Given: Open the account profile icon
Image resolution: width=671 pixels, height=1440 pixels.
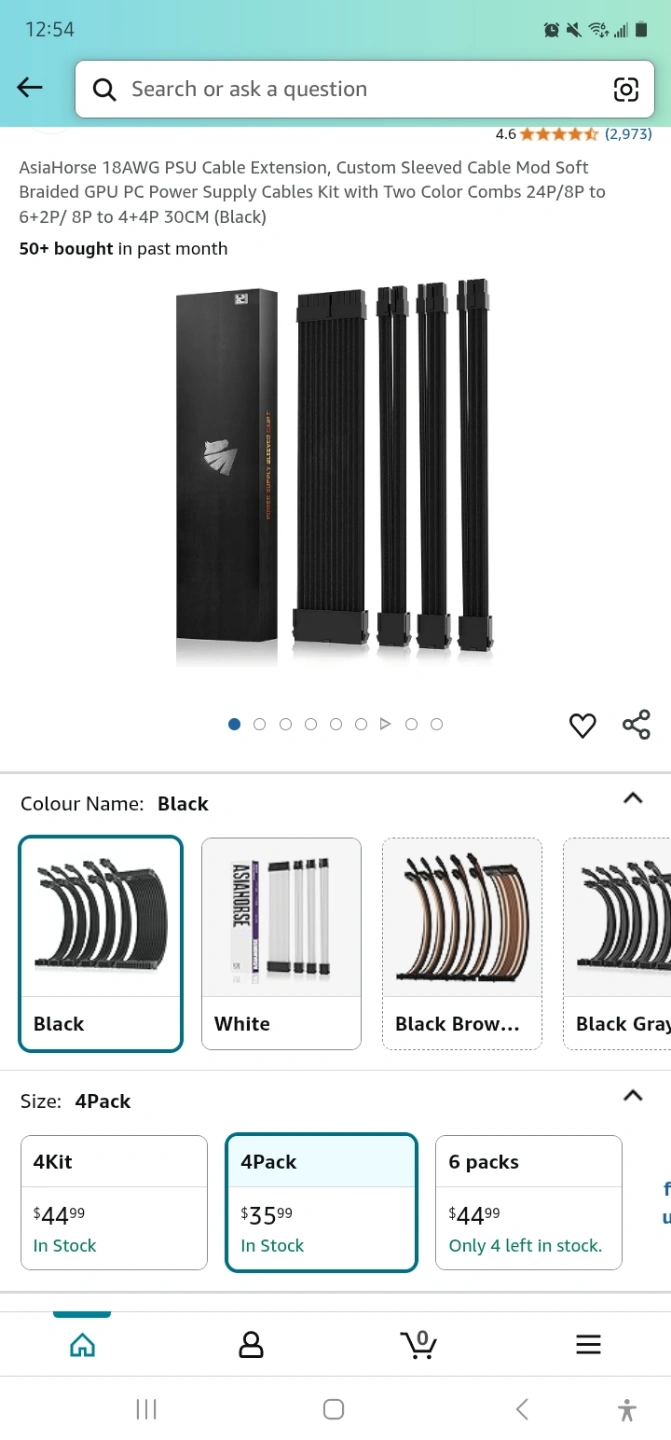Looking at the screenshot, I should pos(251,1344).
